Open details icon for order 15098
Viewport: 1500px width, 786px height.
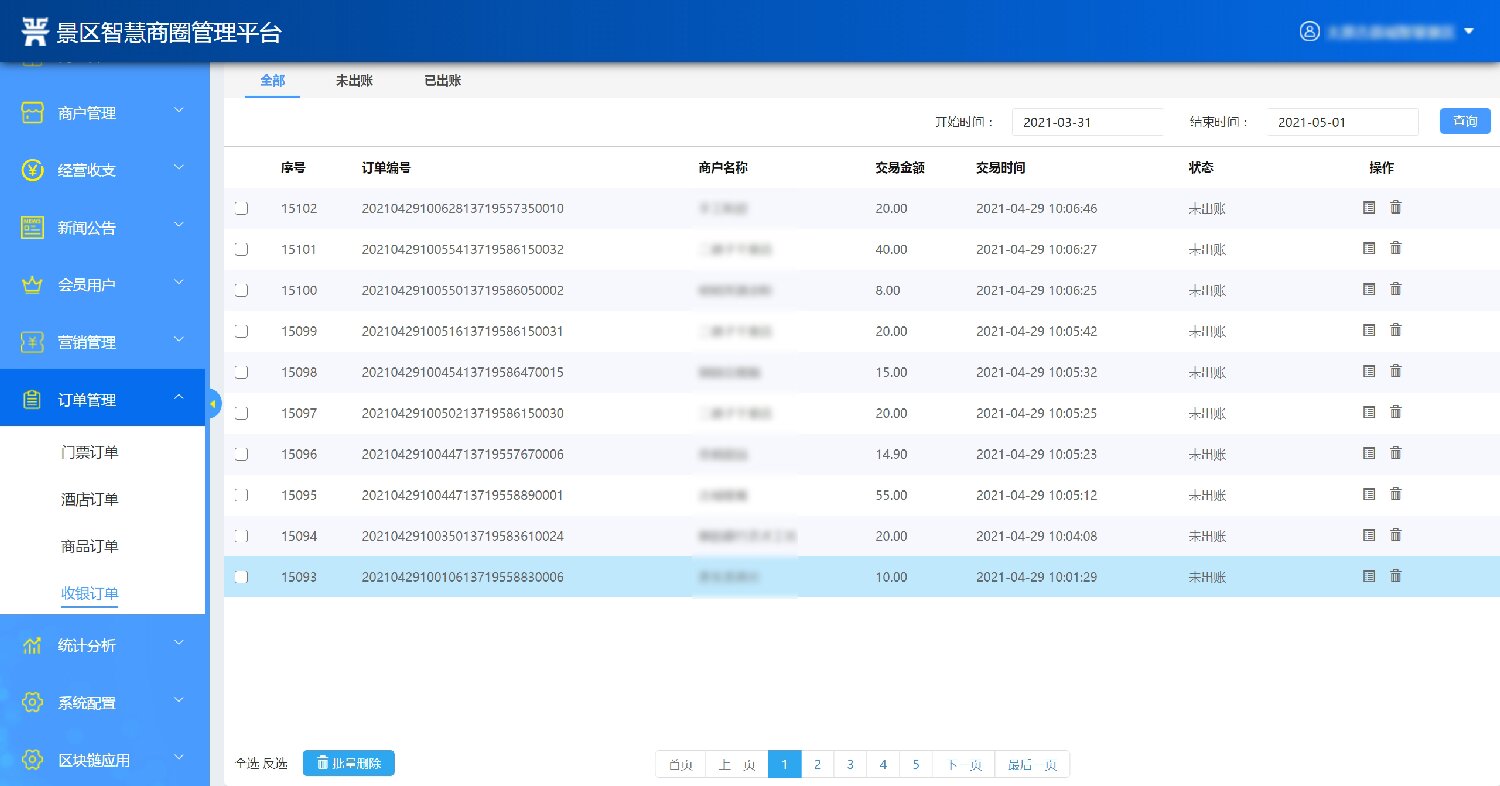1369,371
